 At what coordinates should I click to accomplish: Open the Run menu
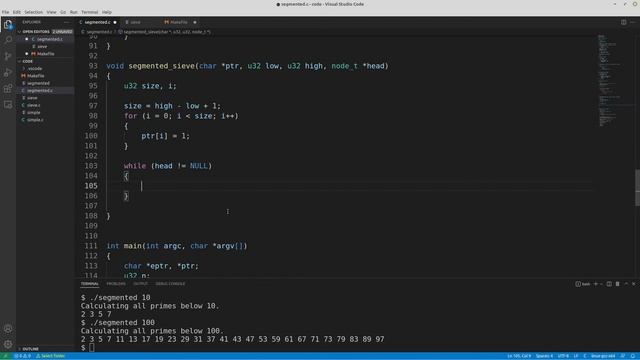(x=73, y=12)
